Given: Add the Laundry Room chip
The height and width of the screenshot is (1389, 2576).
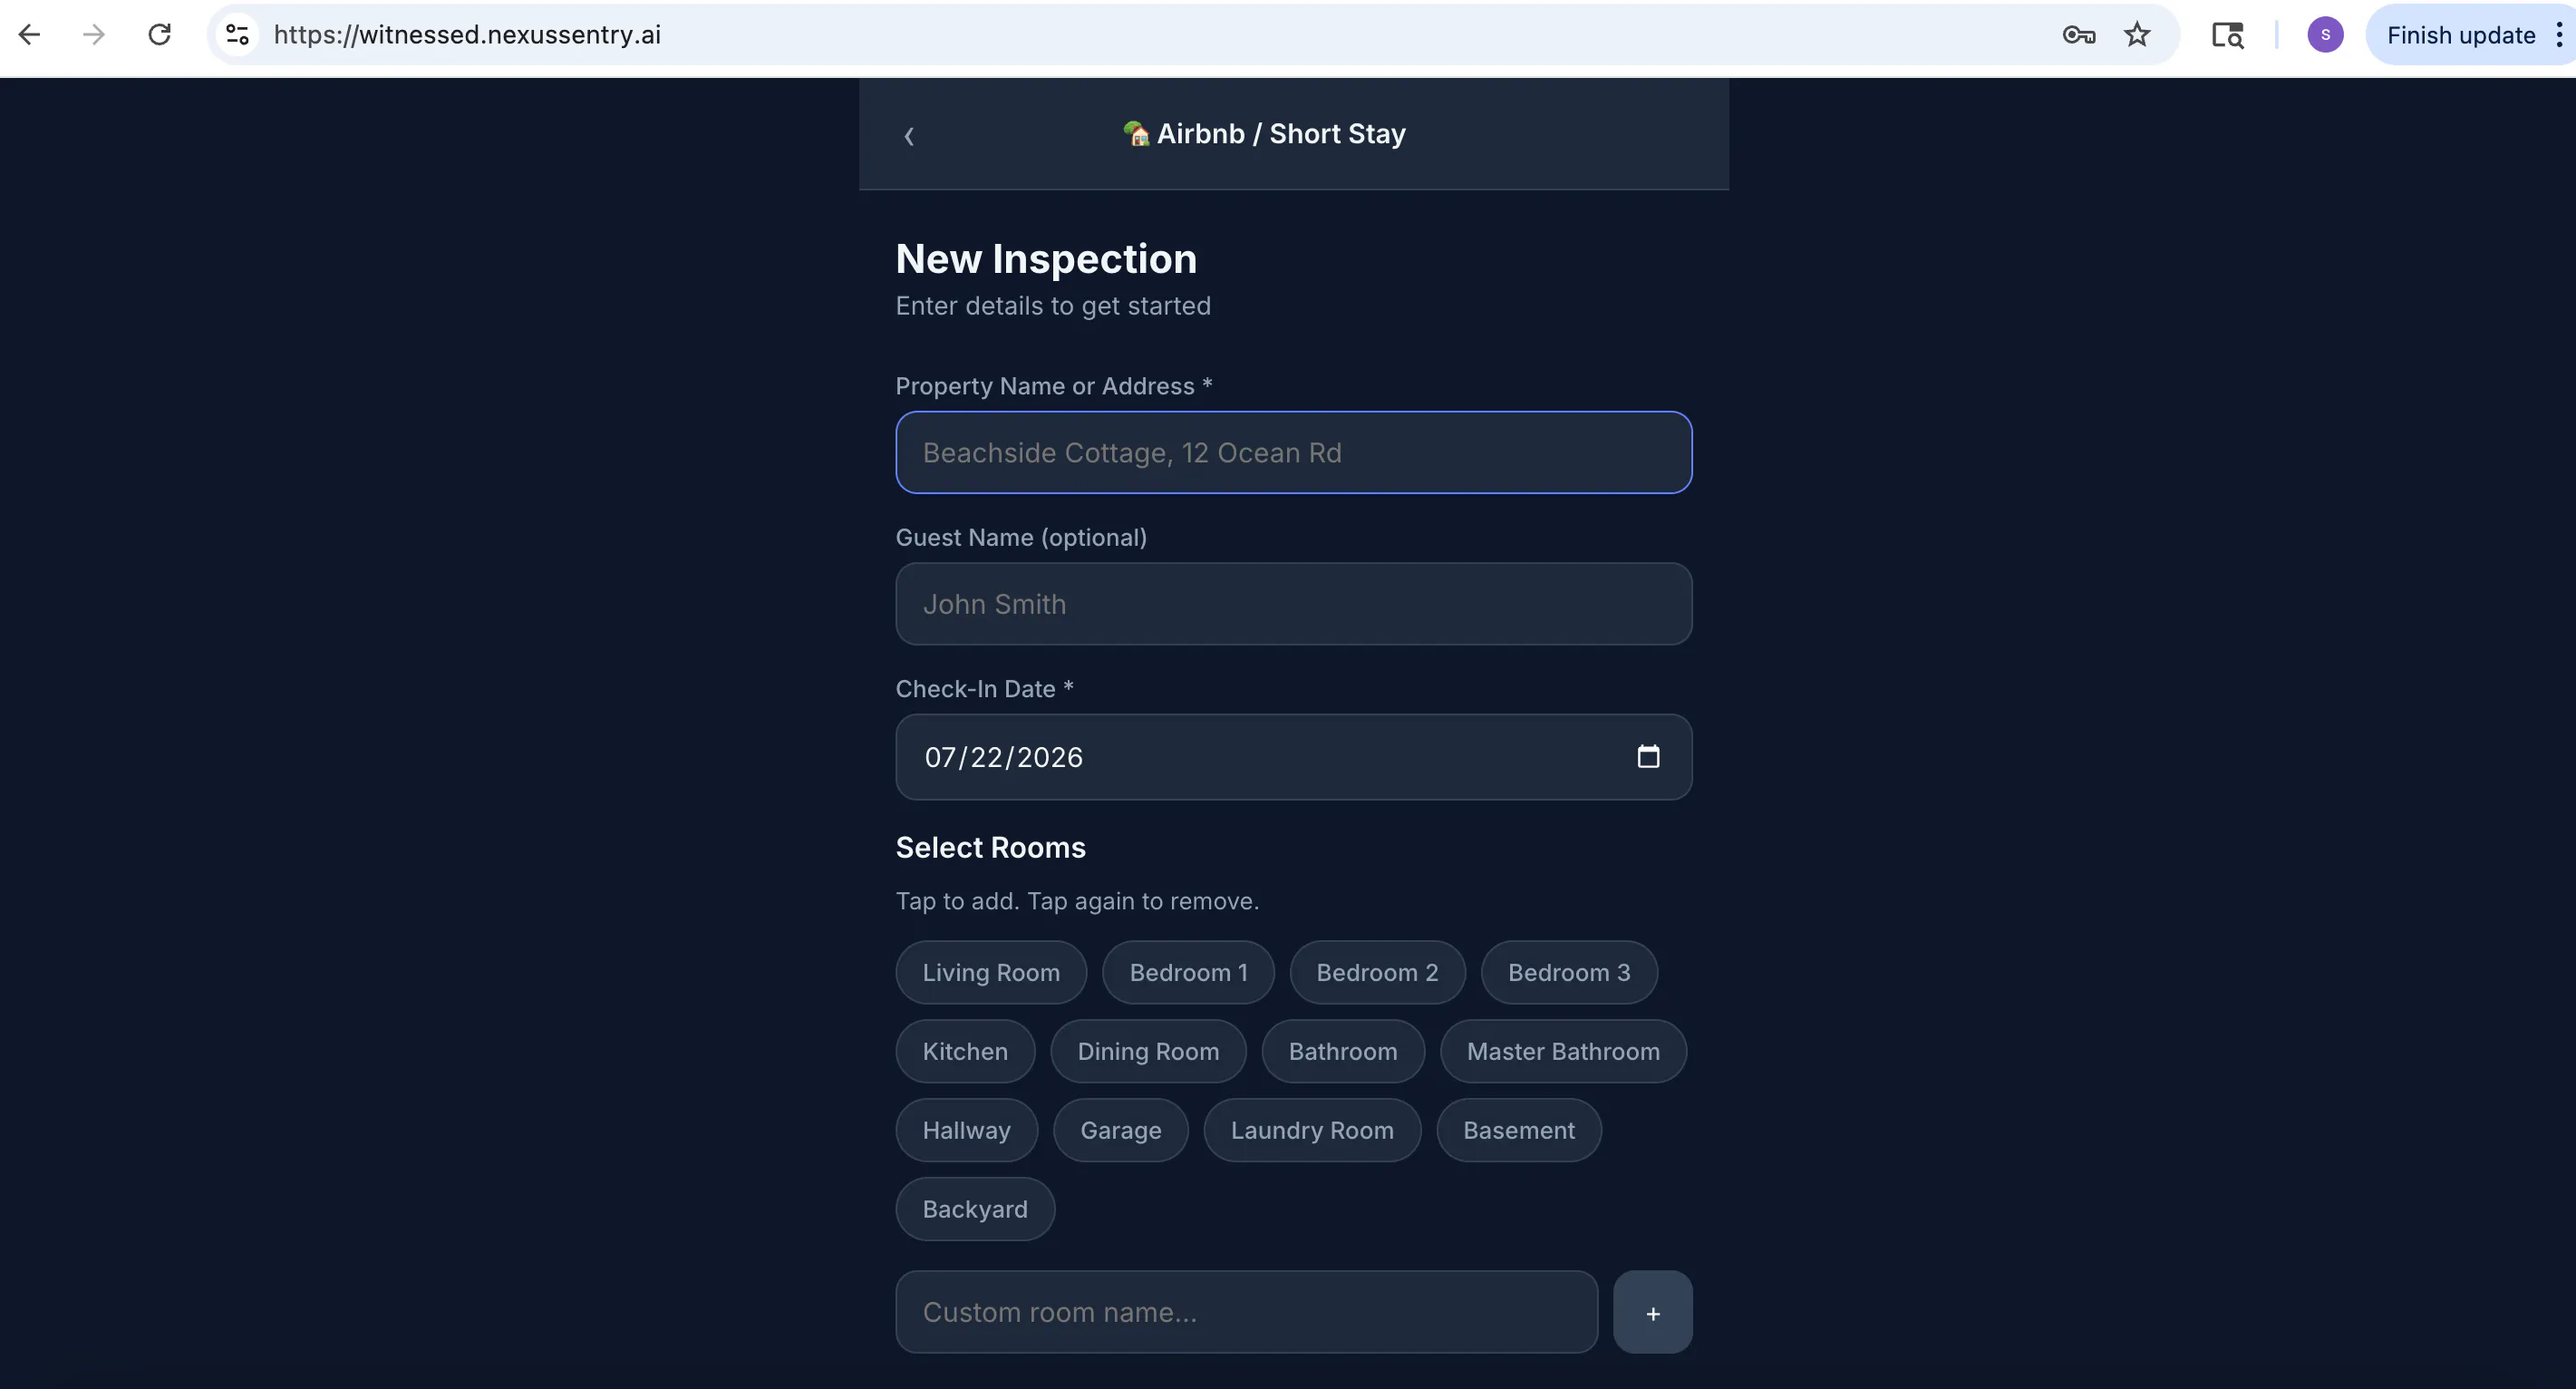Looking at the screenshot, I should pos(1312,1131).
